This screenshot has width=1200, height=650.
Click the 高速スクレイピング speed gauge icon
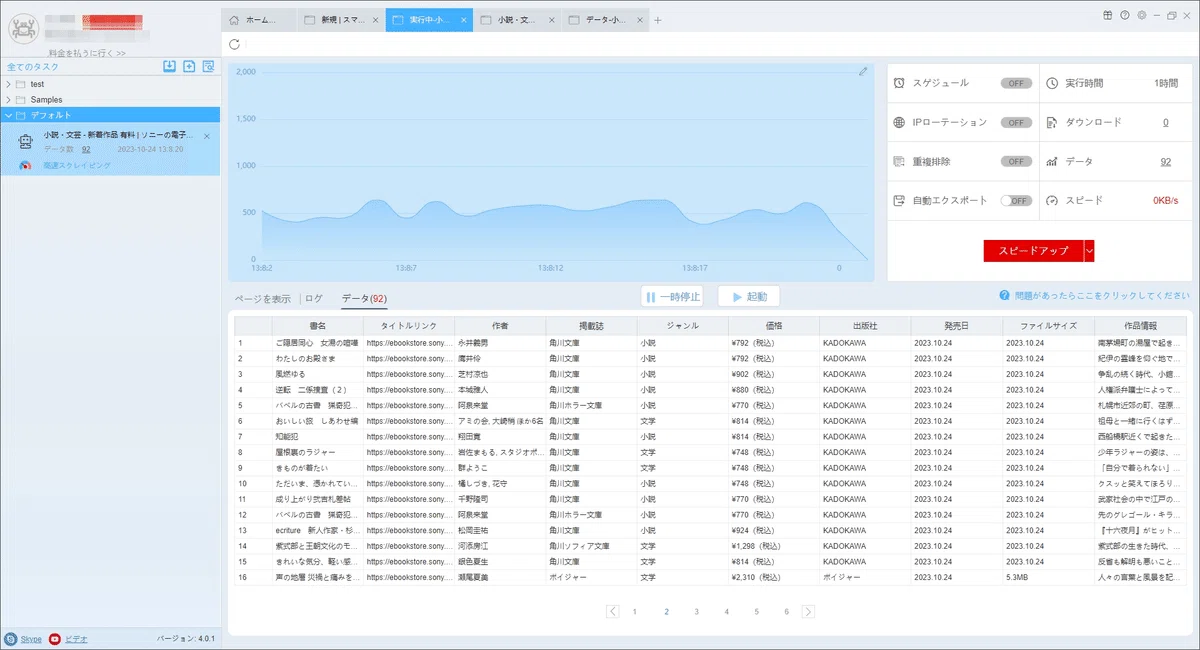click(25, 165)
